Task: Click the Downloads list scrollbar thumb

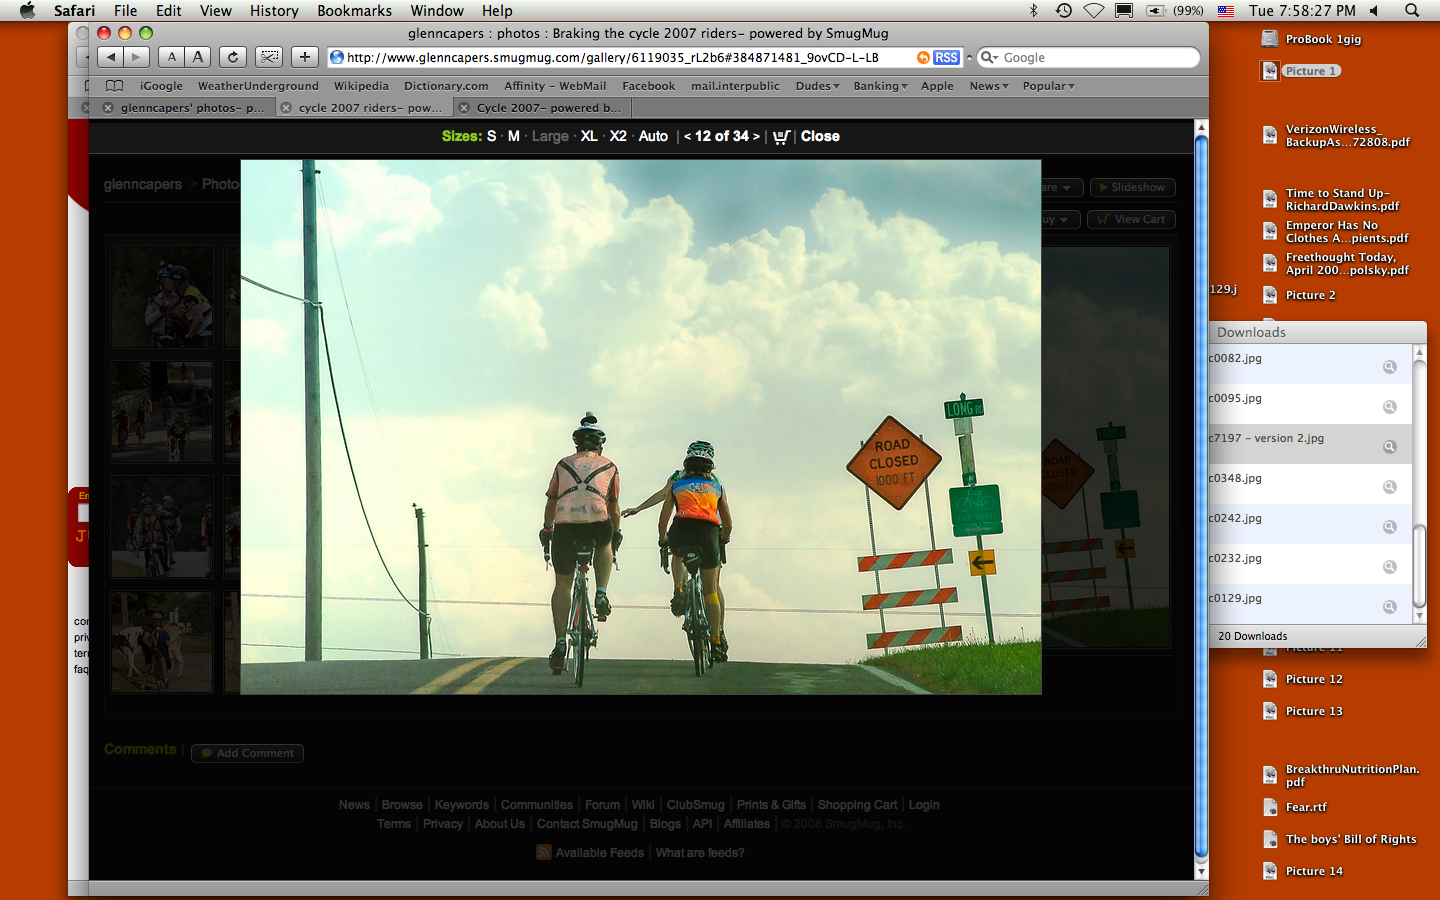Action: coord(1419,566)
